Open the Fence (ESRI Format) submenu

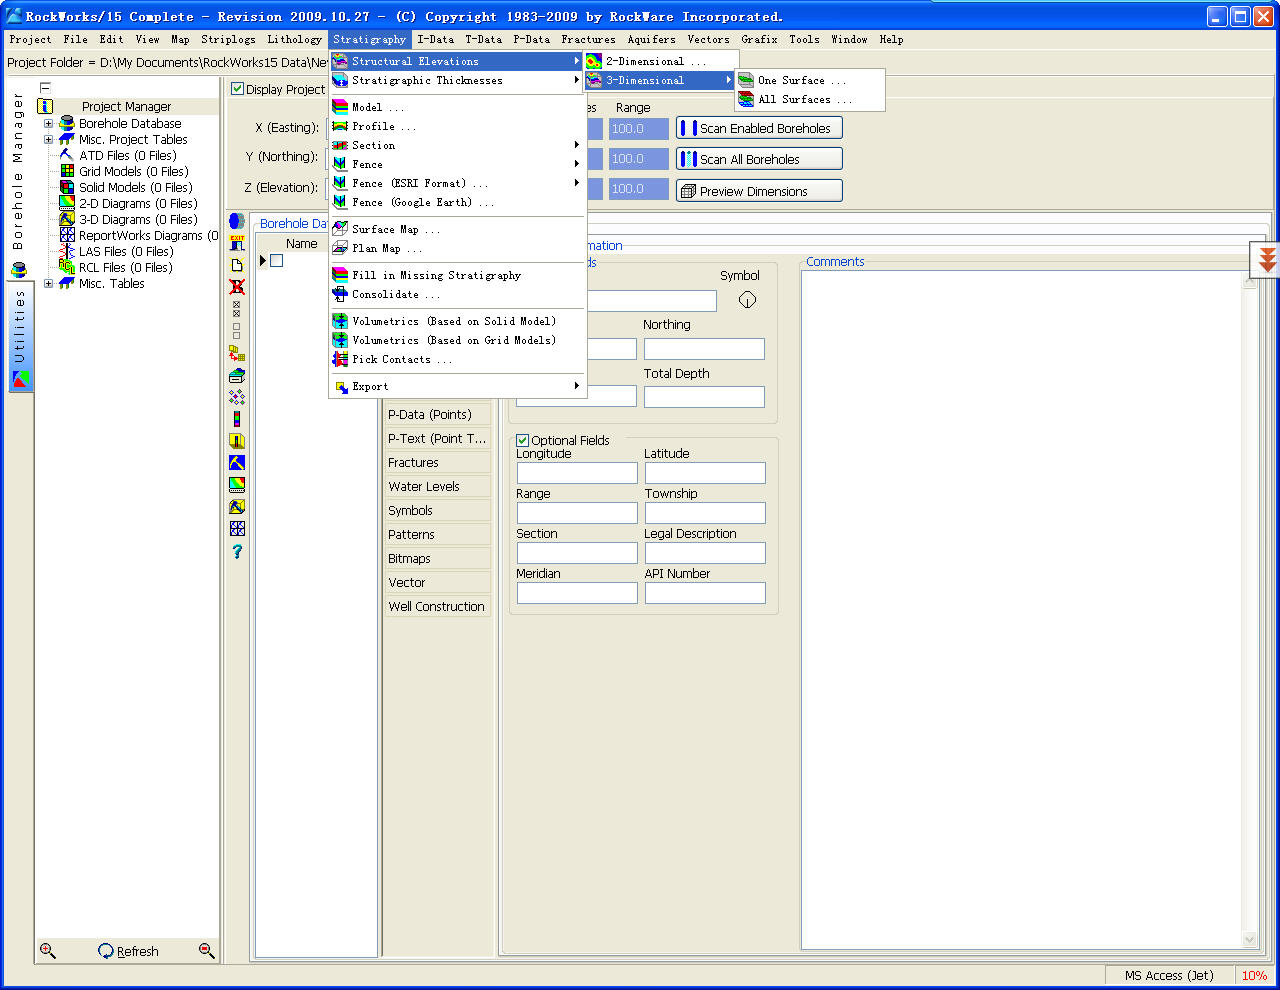click(457, 183)
